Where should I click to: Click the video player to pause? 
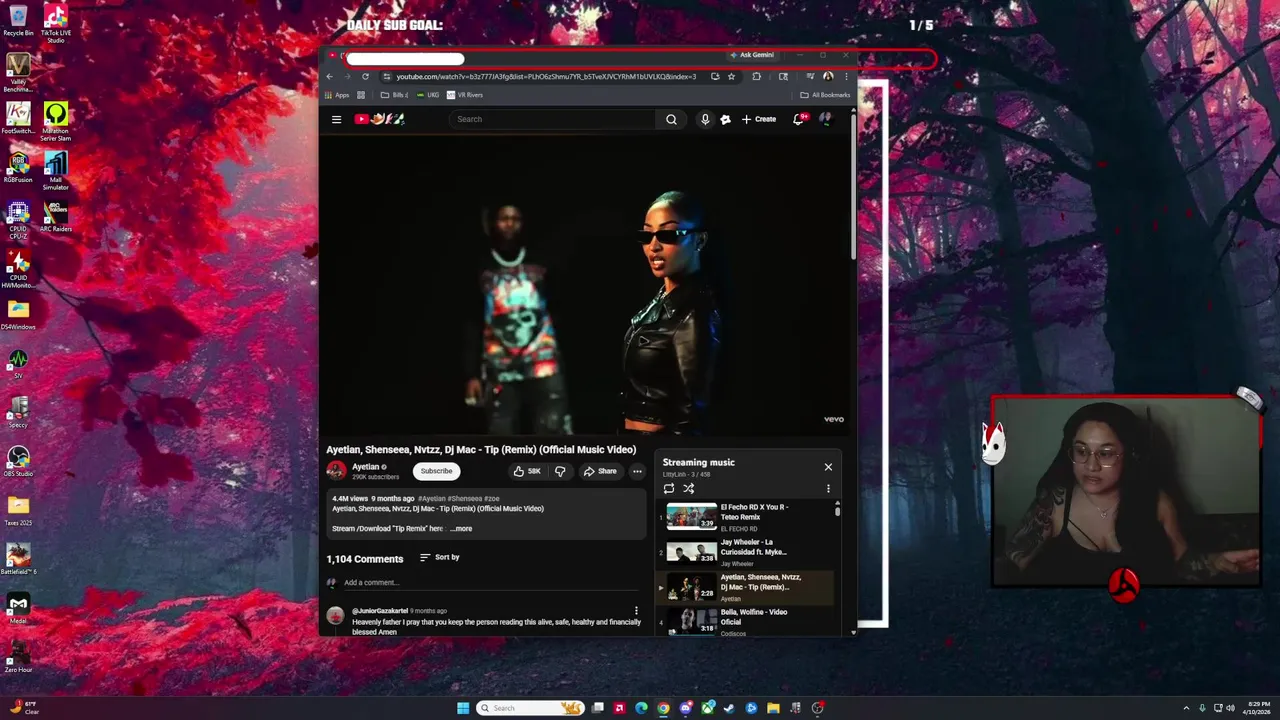pyautogui.click(x=586, y=285)
